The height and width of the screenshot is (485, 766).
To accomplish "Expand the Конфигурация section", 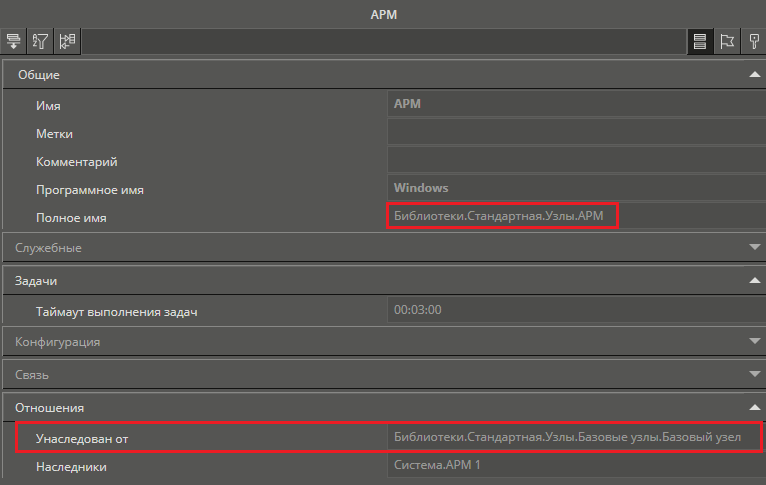I will coord(754,341).
